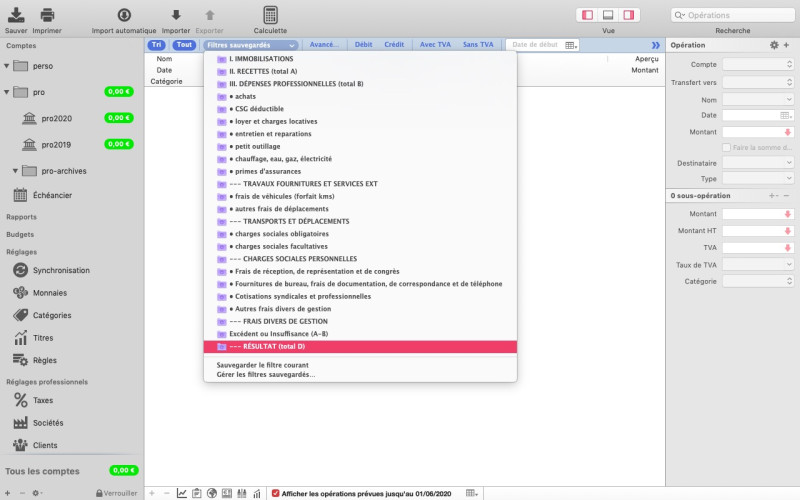Image resolution: width=800 pixels, height=500 pixels.
Task: Choose Sauvegarder le filtre courant
Action: click(262, 365)
